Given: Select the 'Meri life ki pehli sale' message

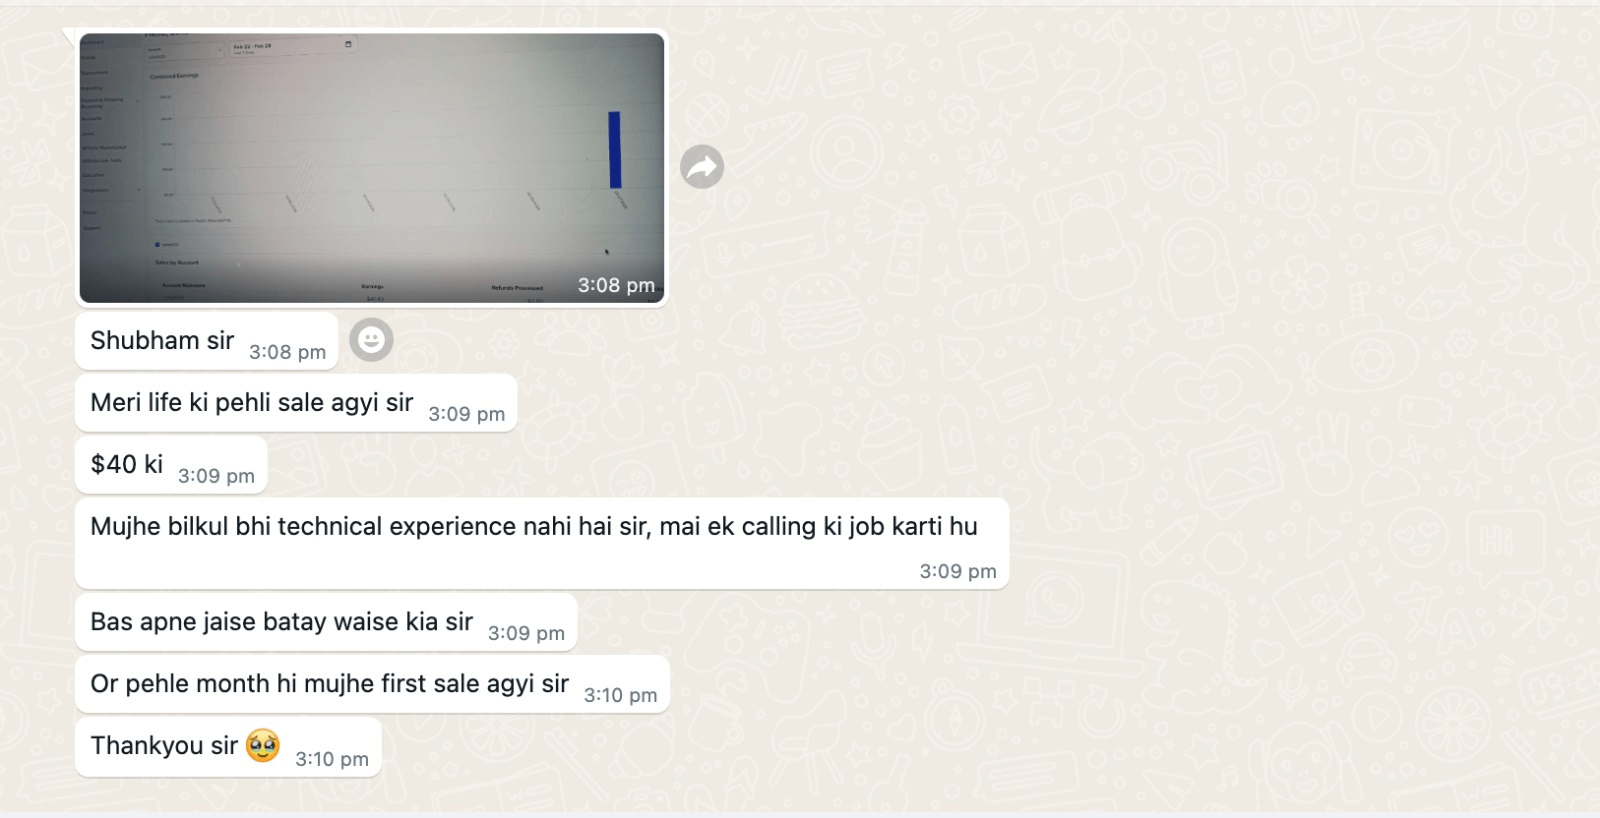Looking at the screenshot, I should point(296,403).
